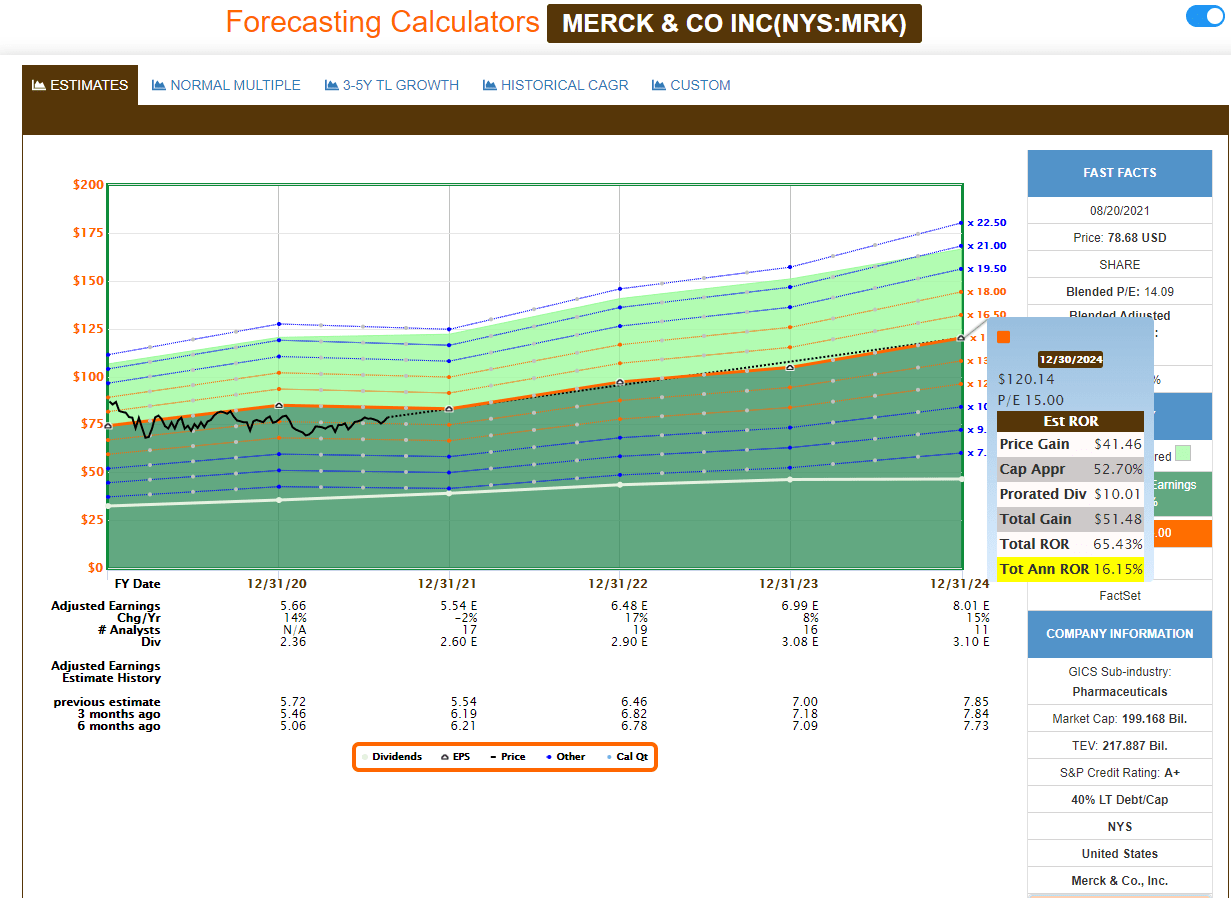Click the COMPANY INFORMATION panel header

point(1120,634)
